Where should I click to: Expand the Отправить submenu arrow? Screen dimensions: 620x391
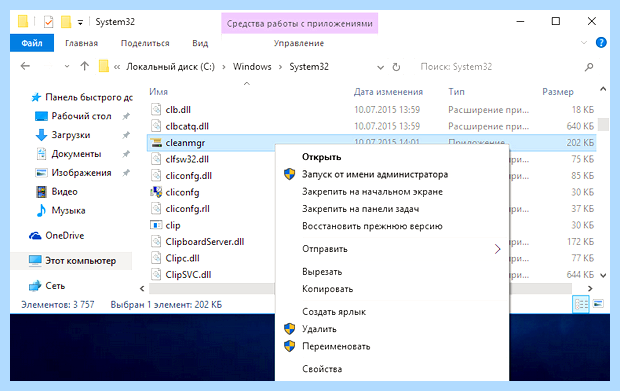click(x=497, y=249)
